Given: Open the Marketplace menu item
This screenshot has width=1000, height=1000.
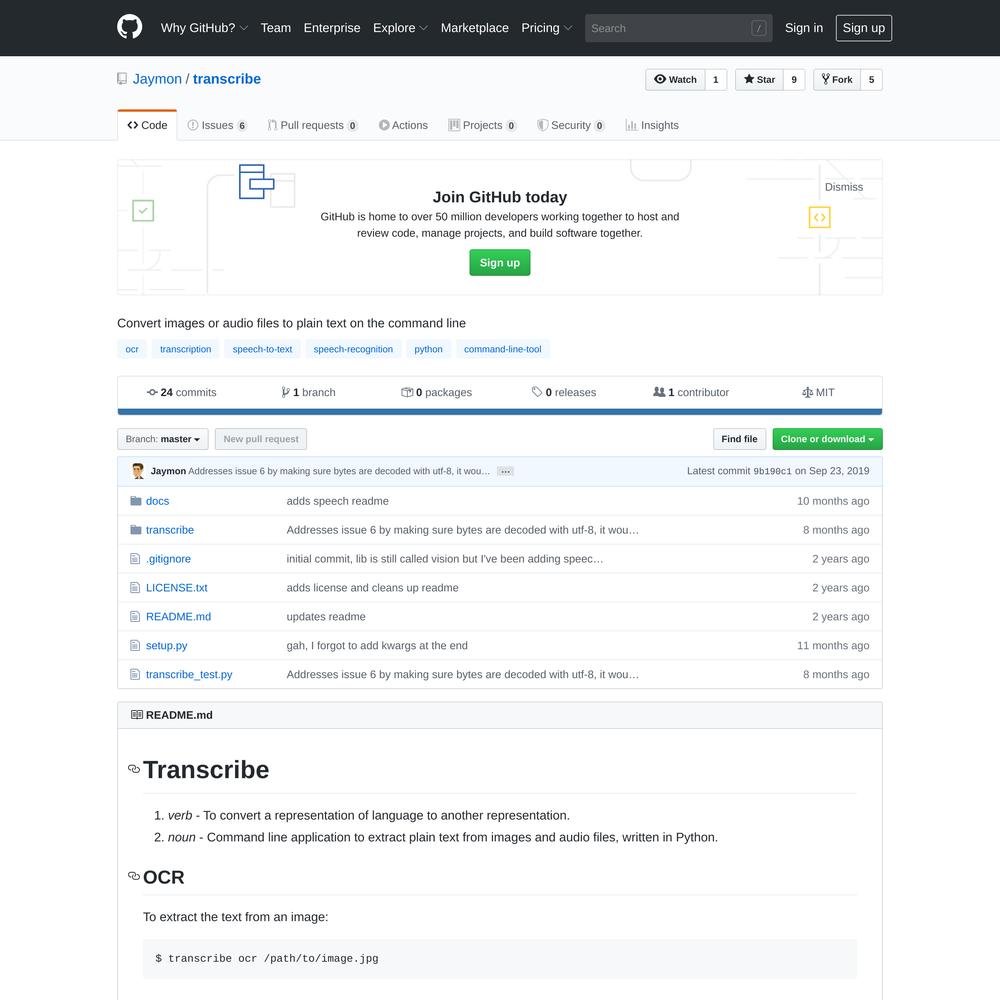Looking at the screenshot, I should [x=474, y=28].
